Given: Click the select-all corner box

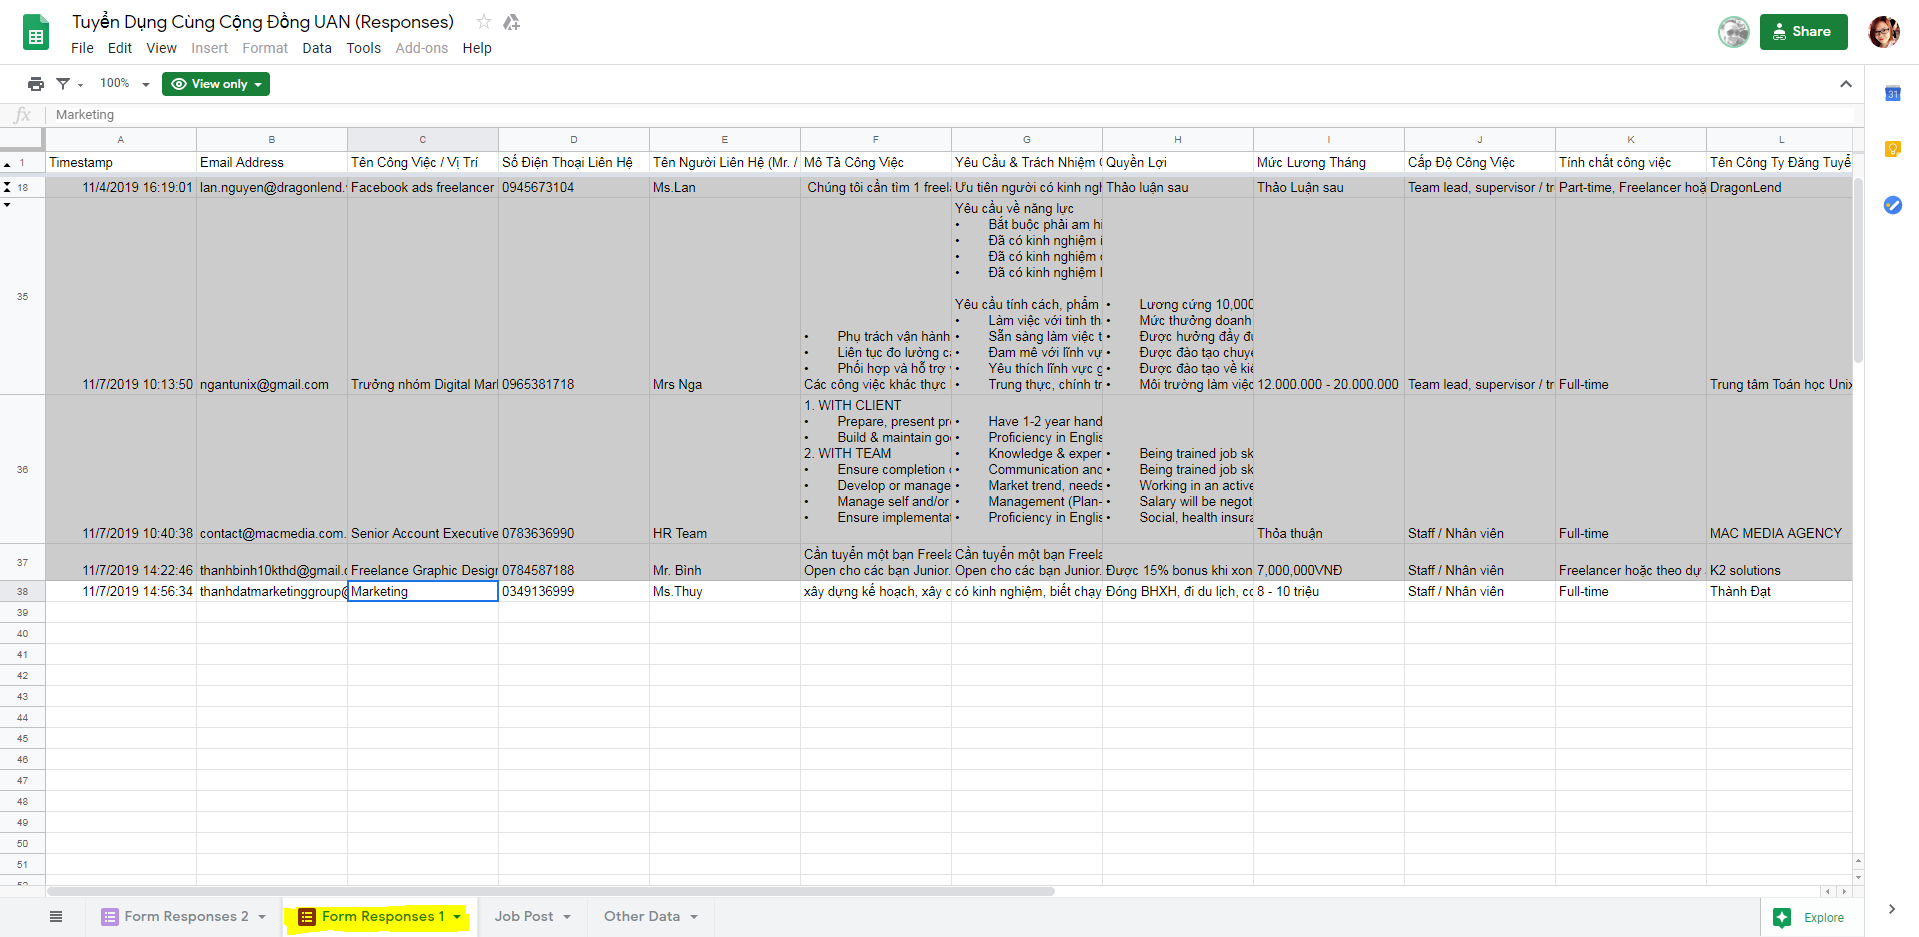Looking at the screenshot, I should pyautogui.click(x=22, y=140).
